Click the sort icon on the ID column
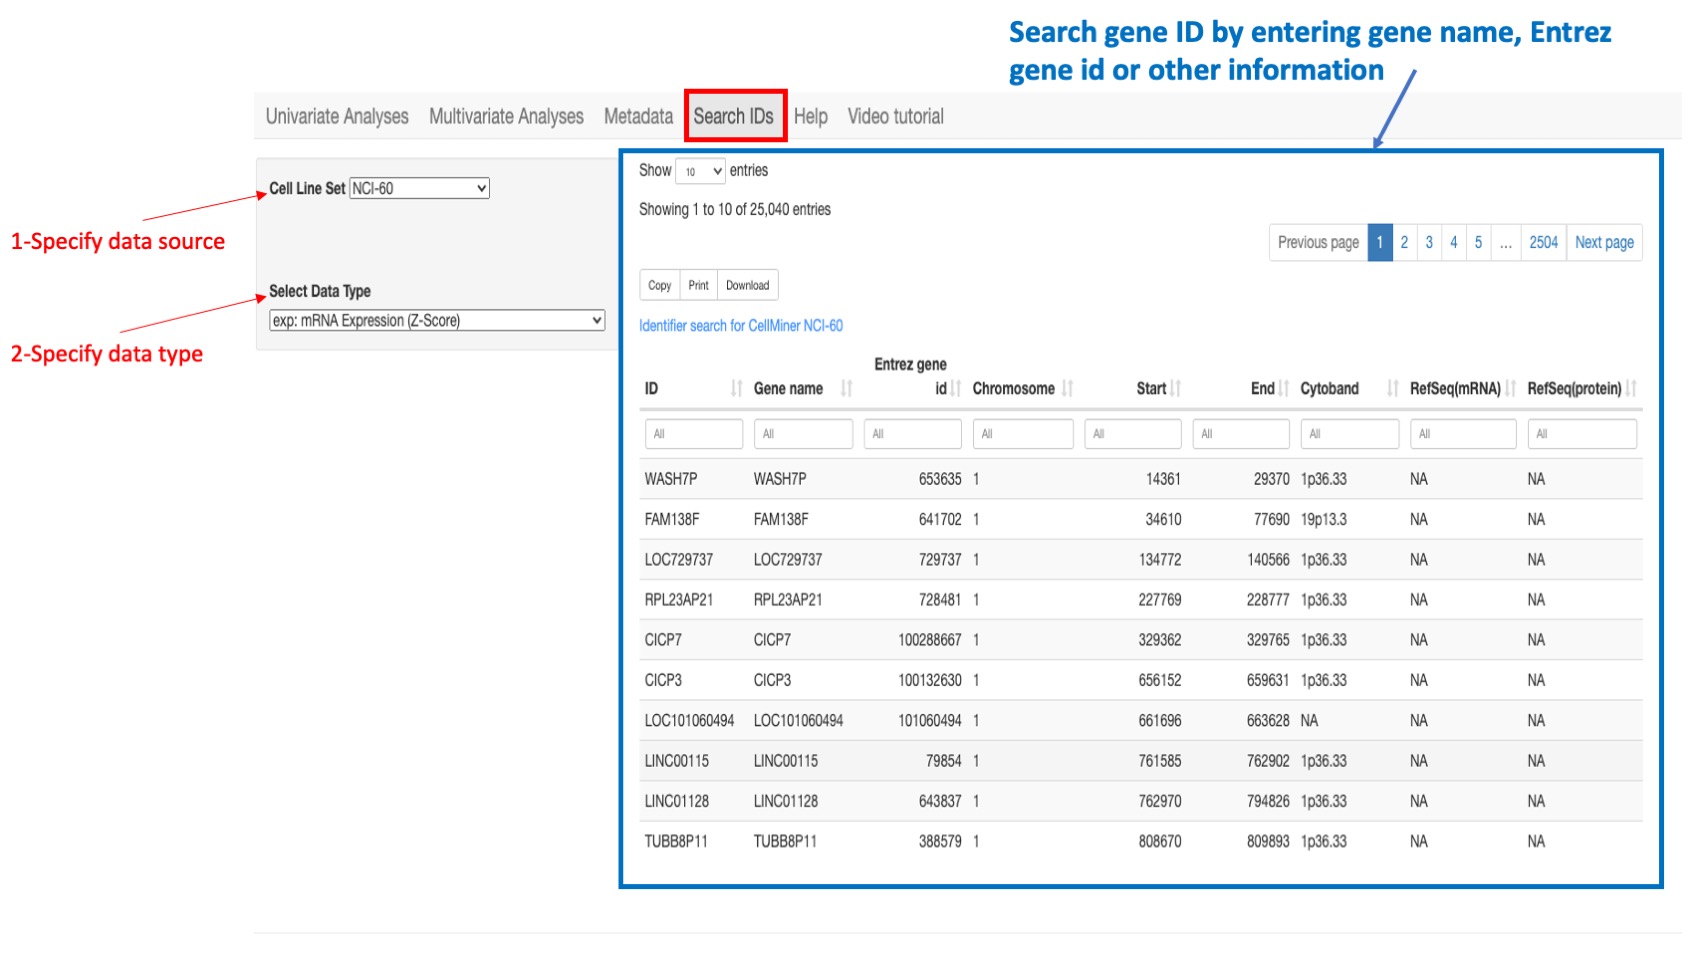This screenshot has height=956, width=1700. pyautogui.click(x=735, y=389)
